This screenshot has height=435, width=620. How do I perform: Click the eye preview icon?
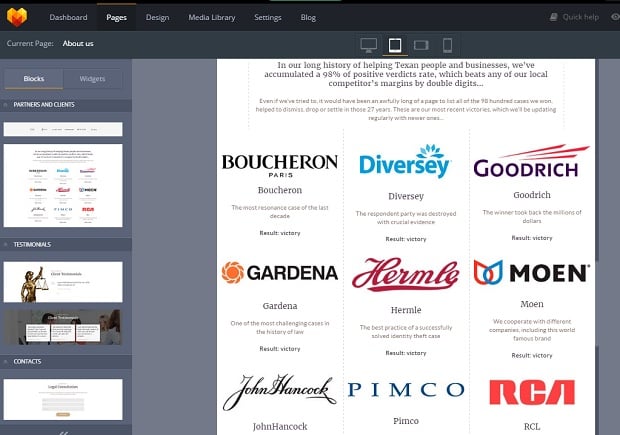614,17
